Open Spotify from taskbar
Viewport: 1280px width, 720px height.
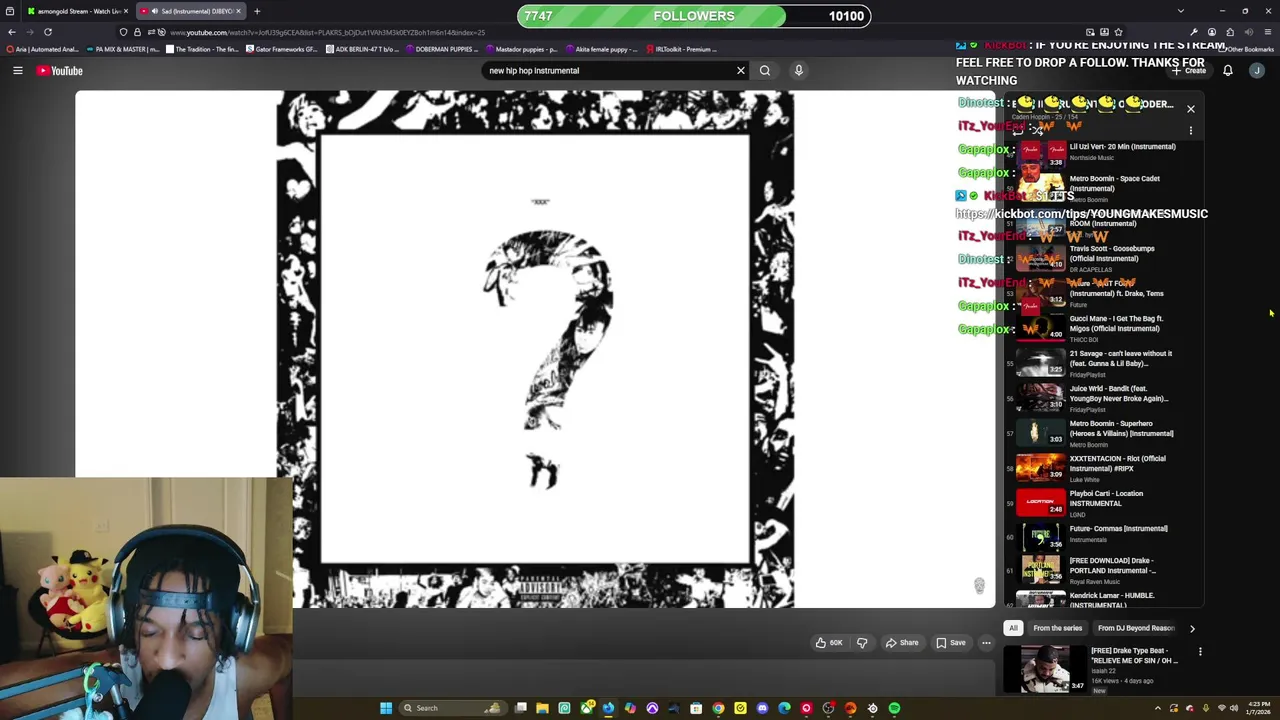894,708
